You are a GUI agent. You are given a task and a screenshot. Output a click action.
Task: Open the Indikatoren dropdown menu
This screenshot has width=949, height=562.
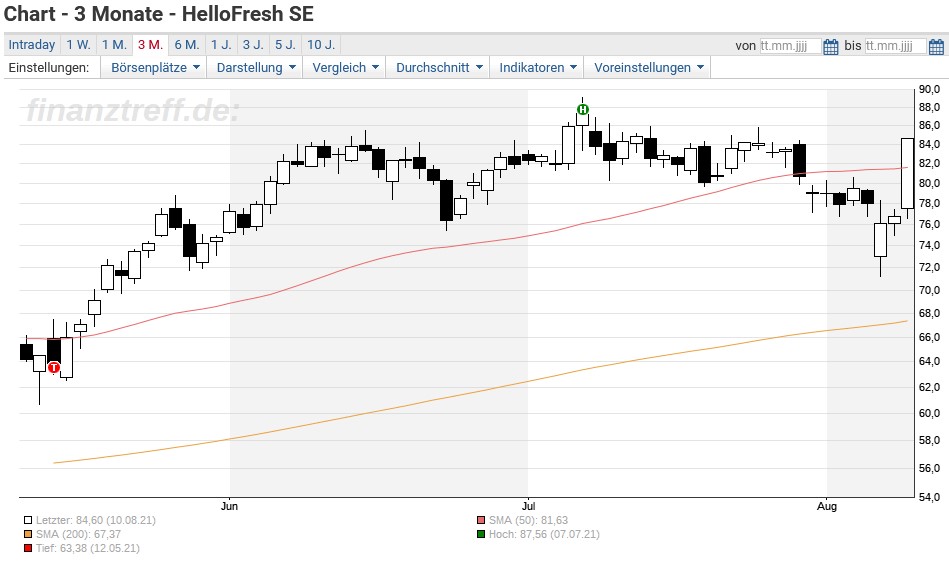coord(537,68)
